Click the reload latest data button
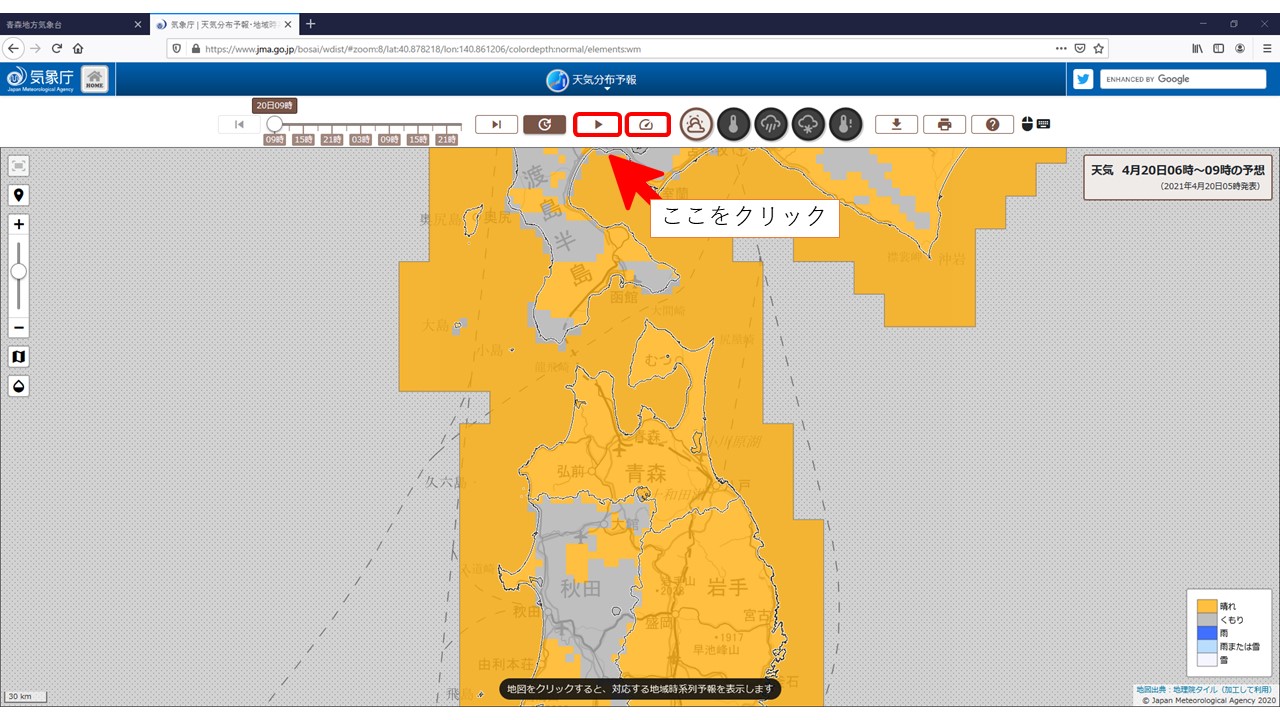This screenshot has width=1280, height=720. pyautogui.click(x=544, y=125)
